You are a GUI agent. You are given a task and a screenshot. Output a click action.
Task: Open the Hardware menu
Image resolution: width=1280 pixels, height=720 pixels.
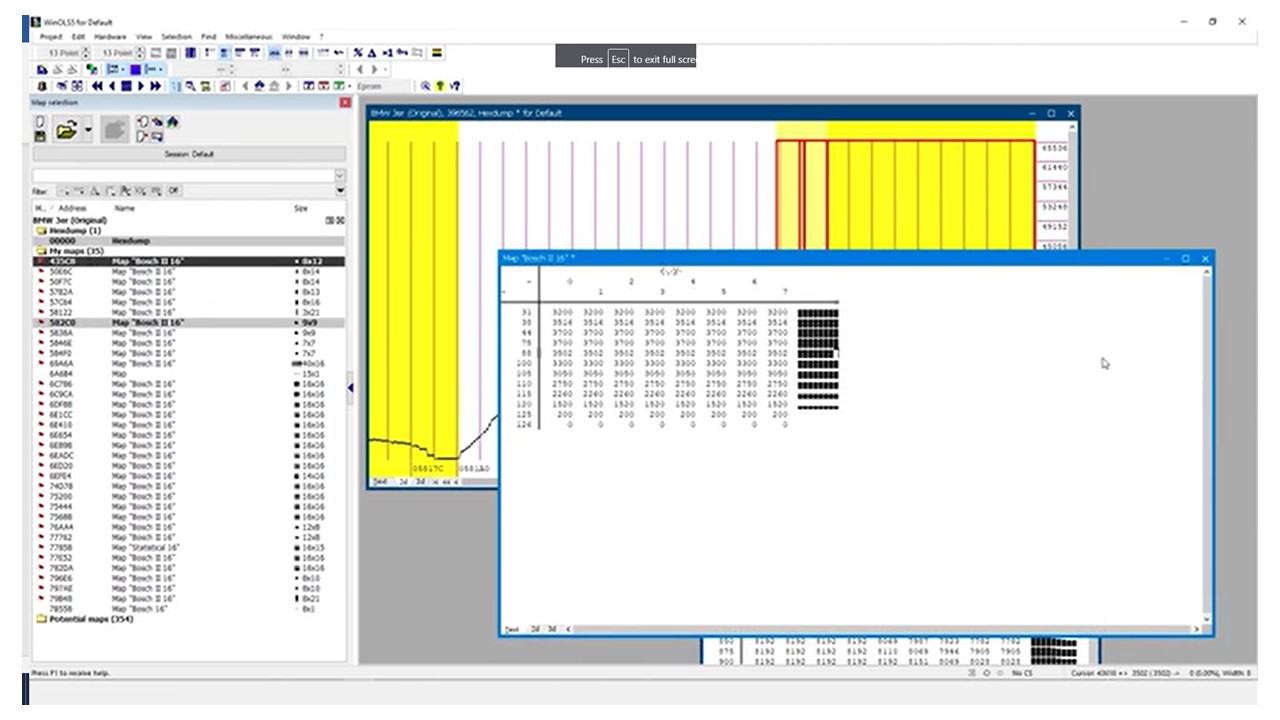coord(110,37)
